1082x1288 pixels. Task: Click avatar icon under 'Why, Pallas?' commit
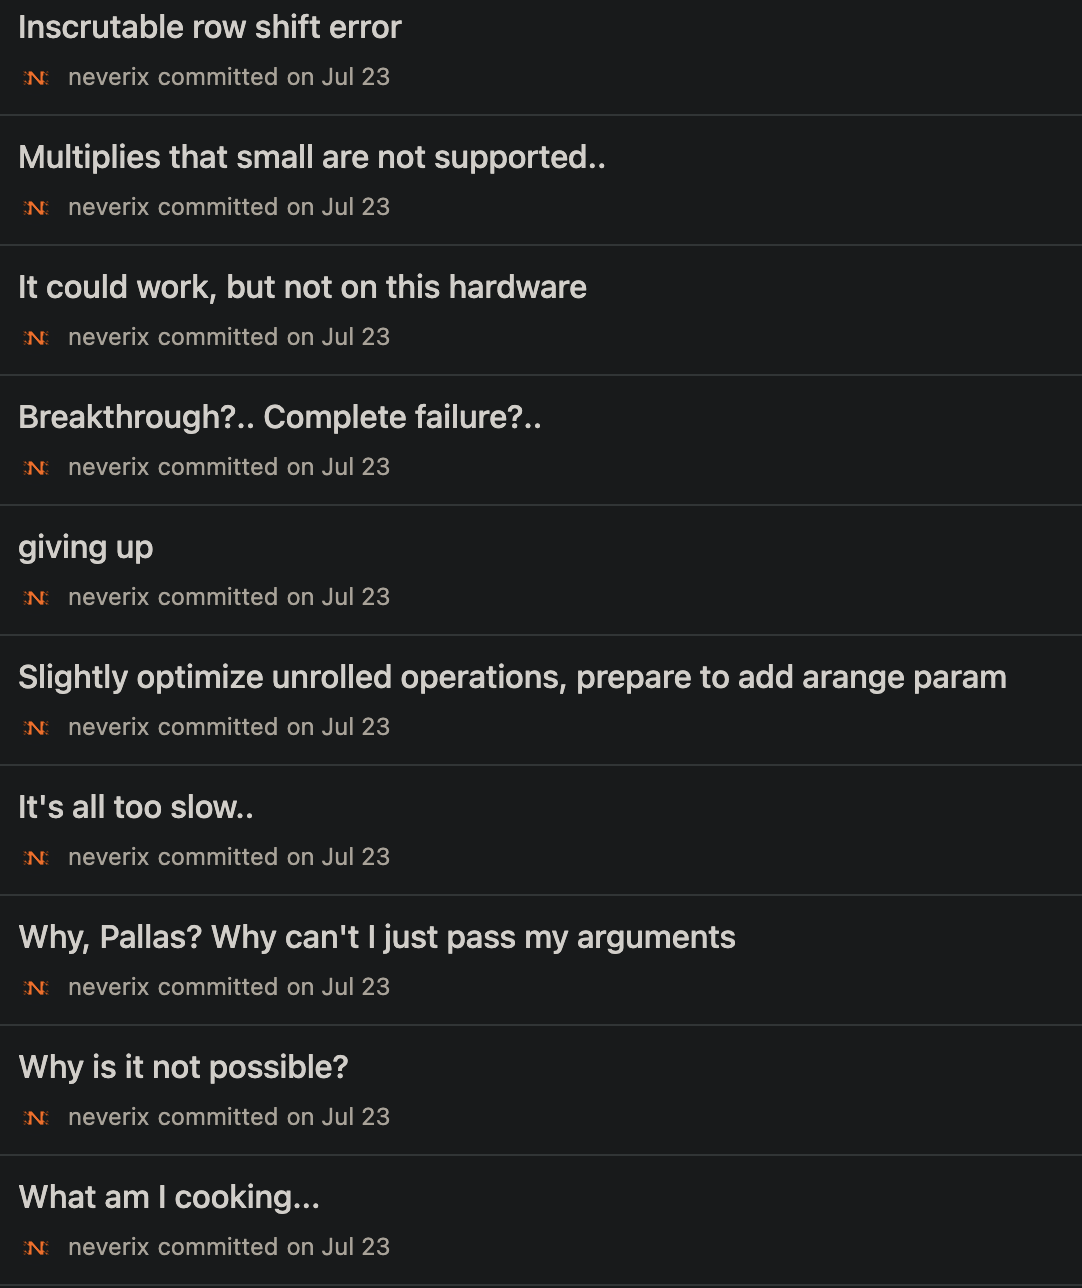click(36, 988)
